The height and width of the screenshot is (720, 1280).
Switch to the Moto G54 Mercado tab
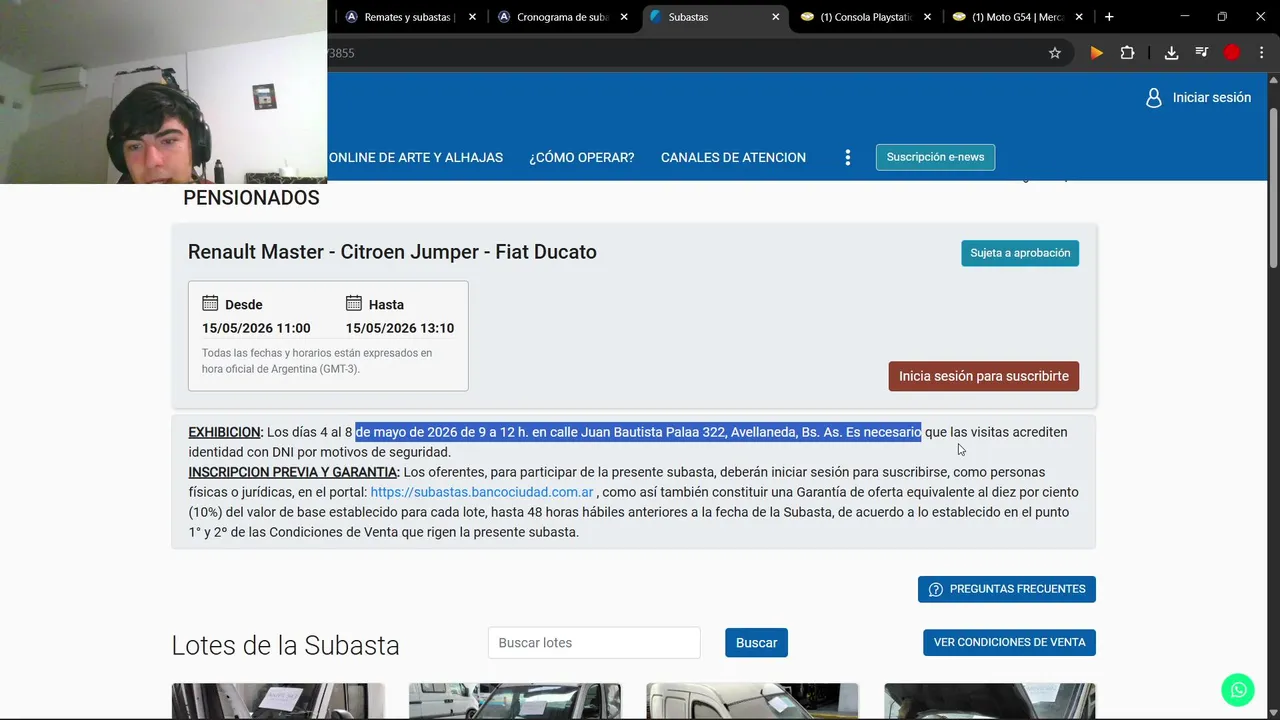1018,17
